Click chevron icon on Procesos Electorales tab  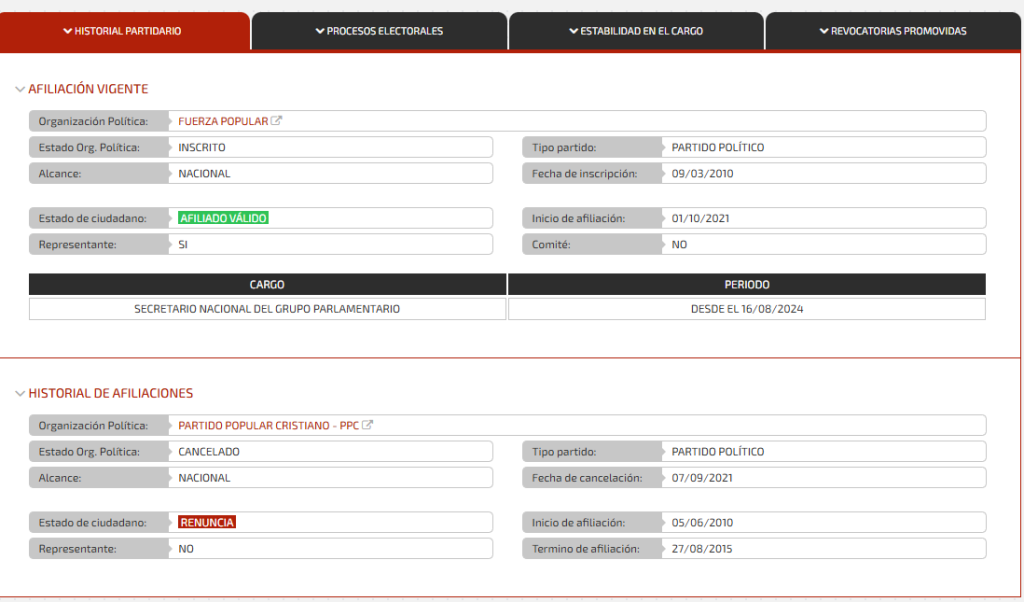(x=320, y=31)
